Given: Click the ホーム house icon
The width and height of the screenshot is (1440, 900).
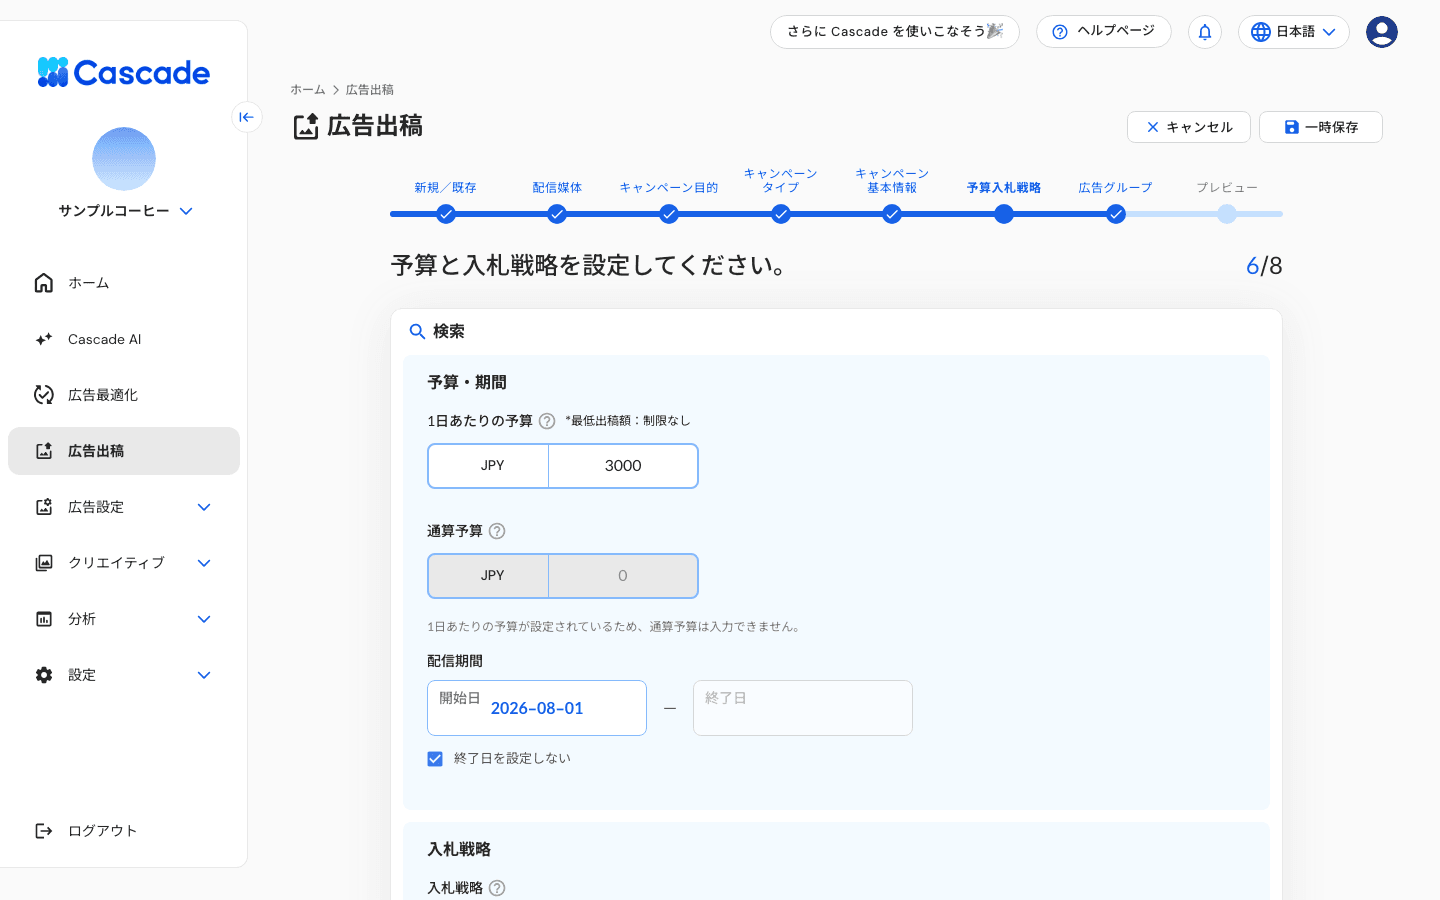Looking at the screenshot, I should tap(44, 283).
